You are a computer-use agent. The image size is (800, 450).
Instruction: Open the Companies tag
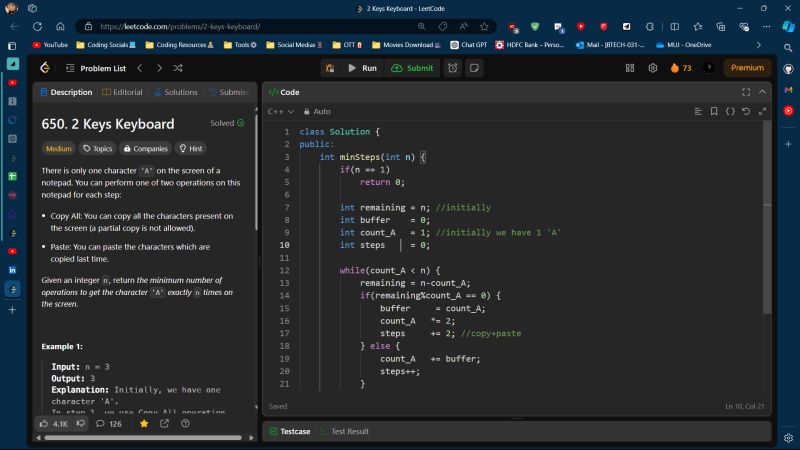coord(146,148)
